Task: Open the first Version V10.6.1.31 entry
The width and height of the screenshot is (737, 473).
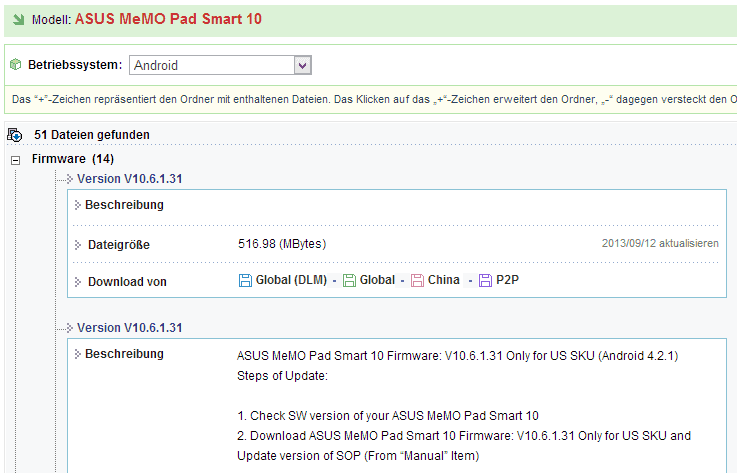Action: pos(130,179)
